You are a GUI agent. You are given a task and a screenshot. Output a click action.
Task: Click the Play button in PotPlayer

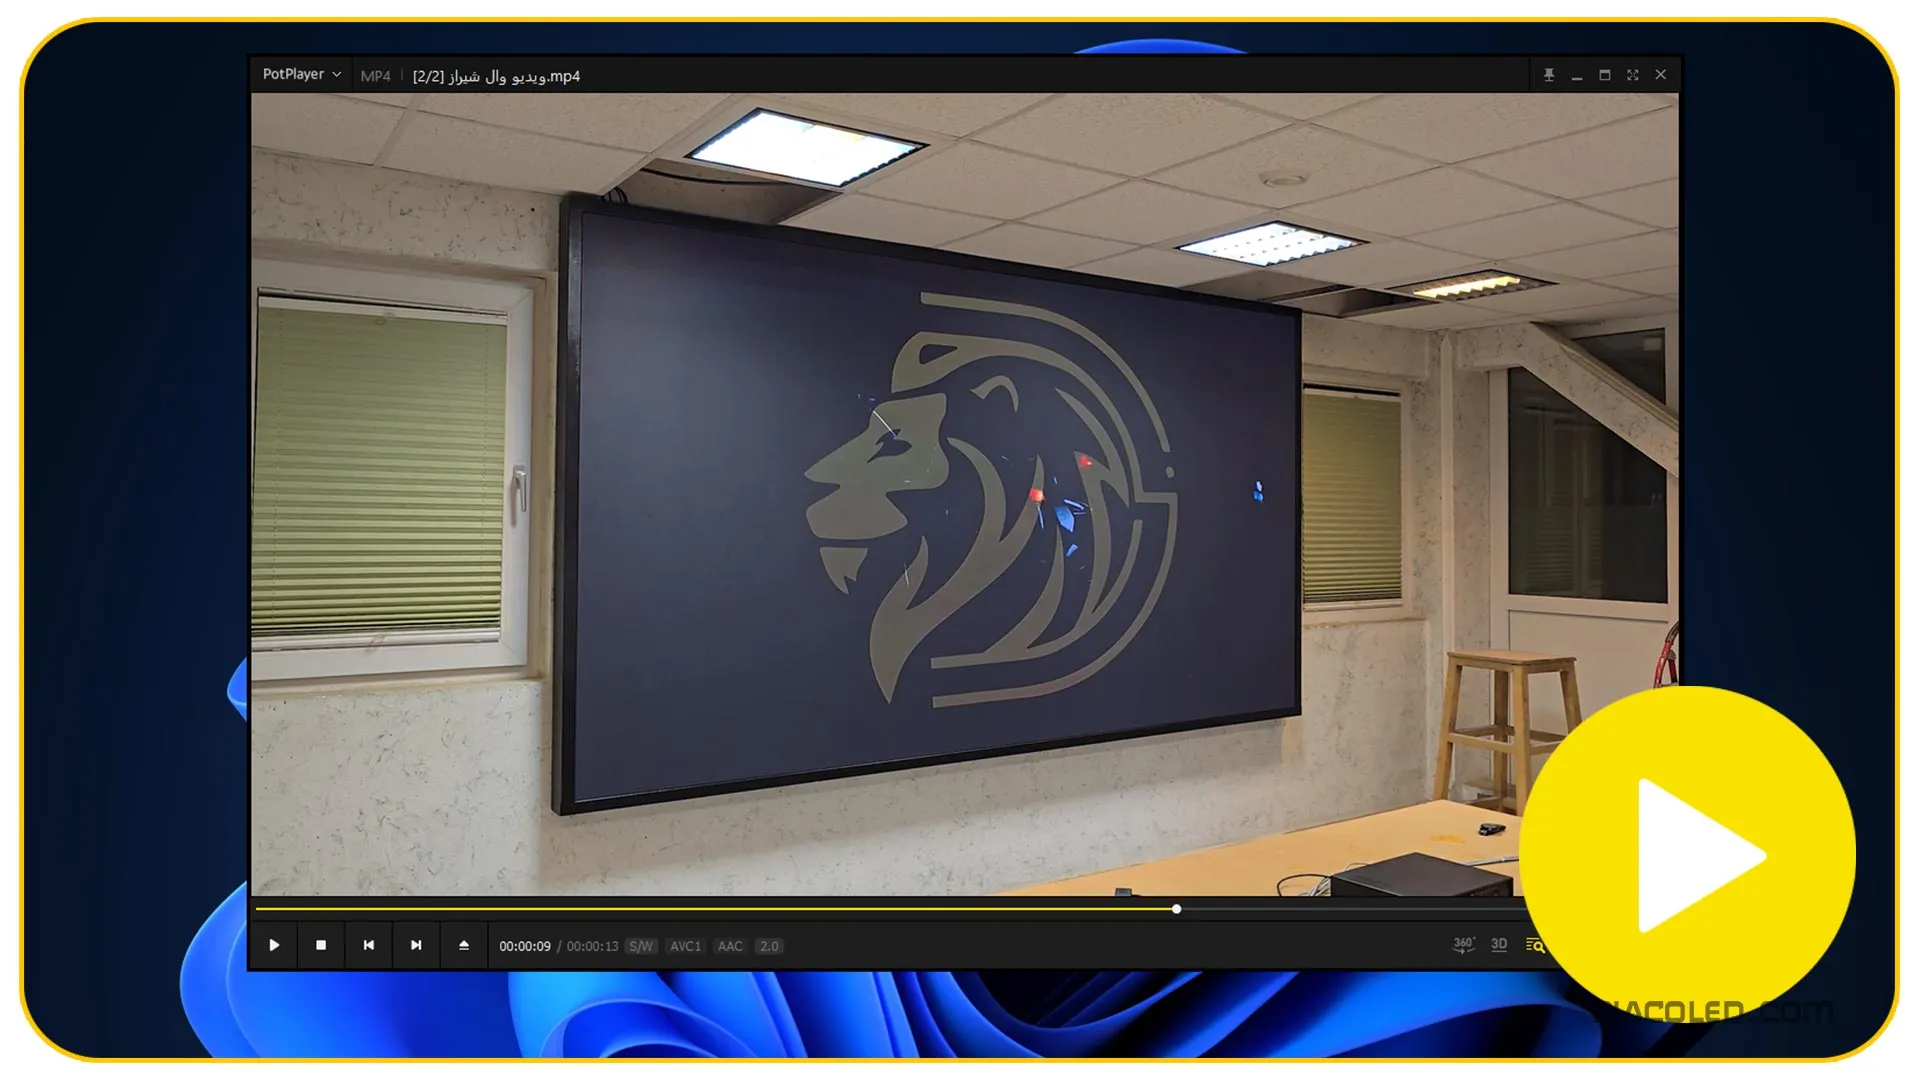274,945
